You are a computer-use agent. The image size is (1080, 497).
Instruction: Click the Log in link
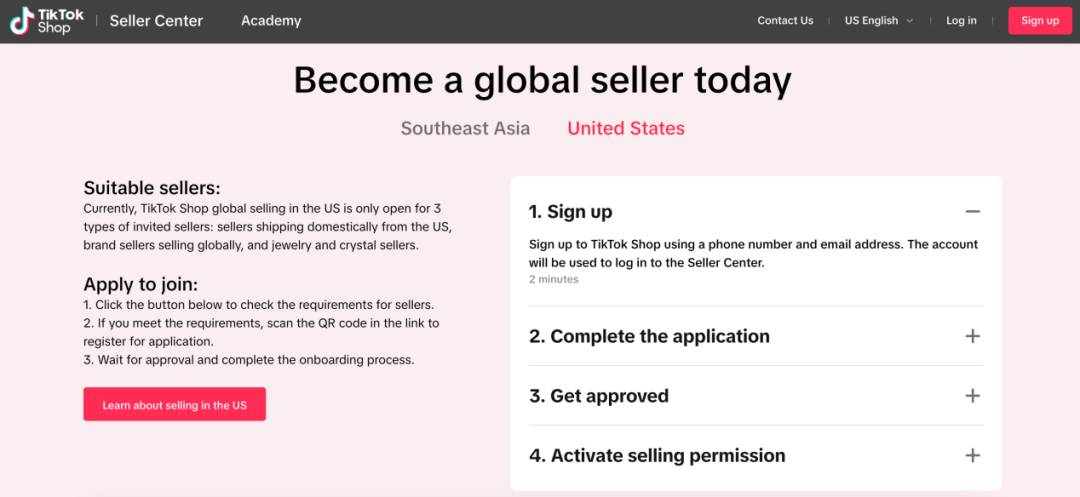pyautogui.click(x=961, y=21)
